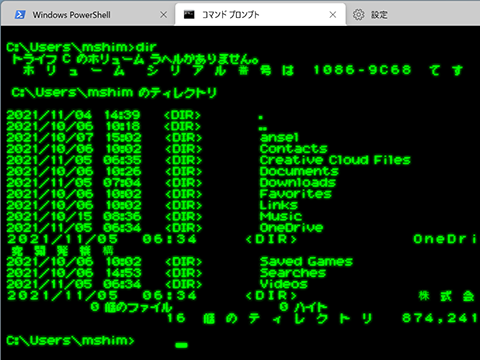Viewport: 480px width, 360px height.
Task: Click the 'Contacts' directory name
Action: click(x=293, y=149)
